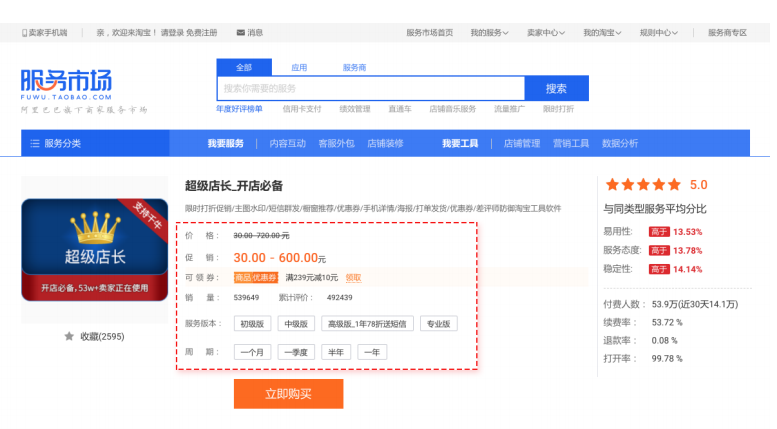Switch to the 服务商 search tab
This screenshot has height=429, width=777.
tap(354, 67)
